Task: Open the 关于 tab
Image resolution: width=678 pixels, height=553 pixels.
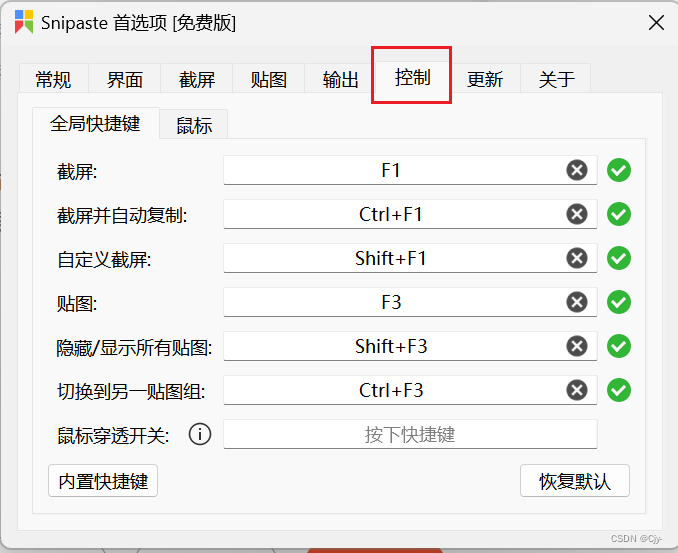Action: point(556,79)
